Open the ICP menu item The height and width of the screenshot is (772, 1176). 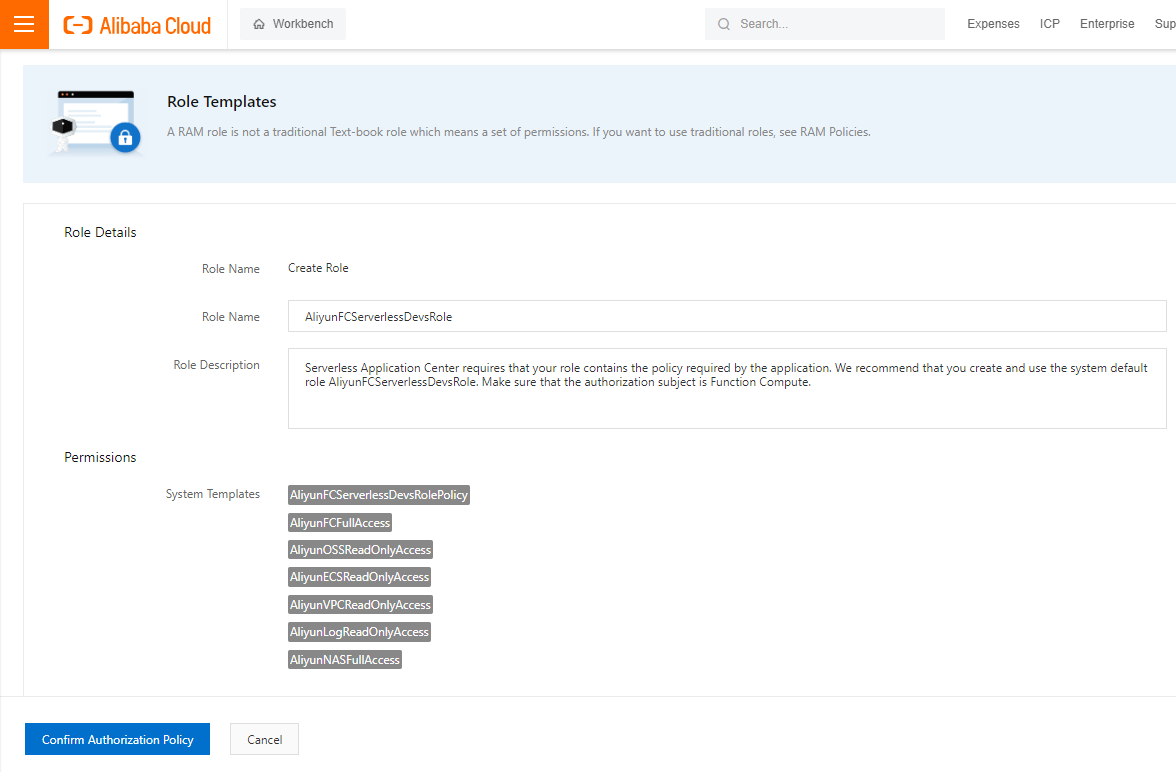coord(1049,24)
